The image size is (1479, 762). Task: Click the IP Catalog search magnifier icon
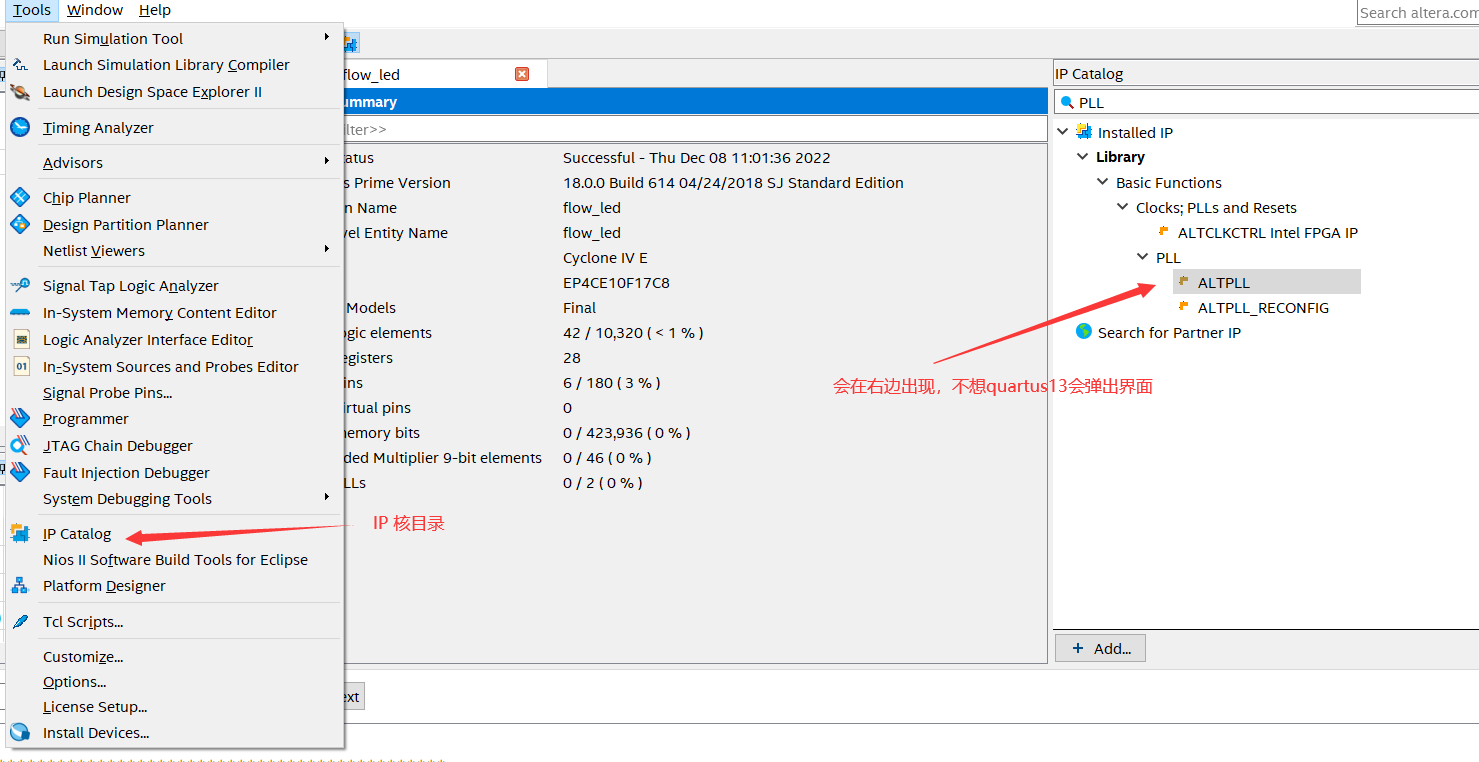point(1067,102)
